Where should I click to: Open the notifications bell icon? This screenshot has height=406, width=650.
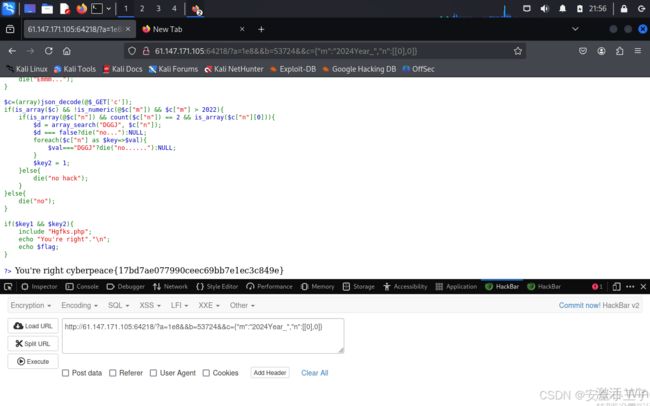(563, 9)
